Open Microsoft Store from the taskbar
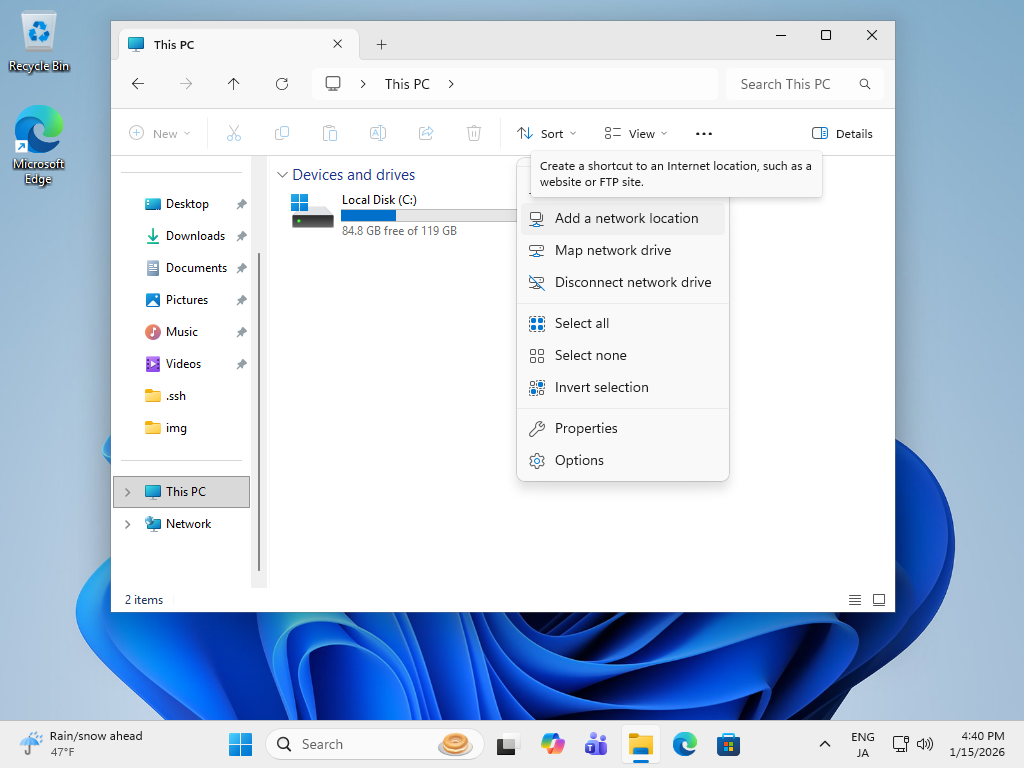Viewport: 1024px width, 768px height. pos(728,744)
